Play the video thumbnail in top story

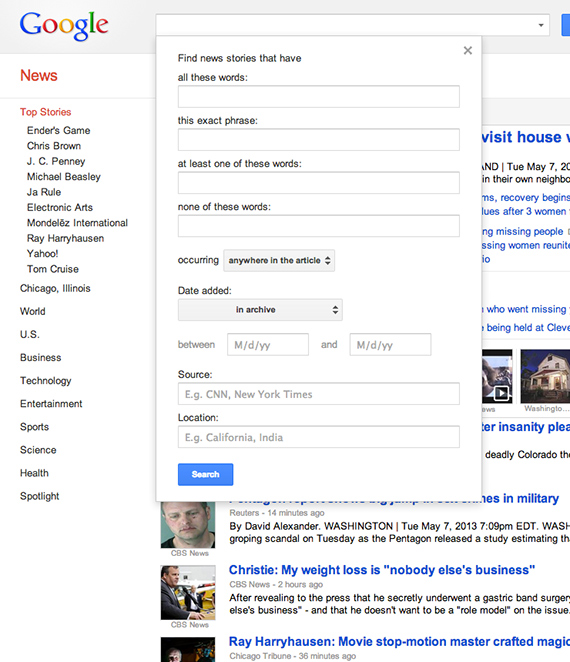click(x=497, y=376)
